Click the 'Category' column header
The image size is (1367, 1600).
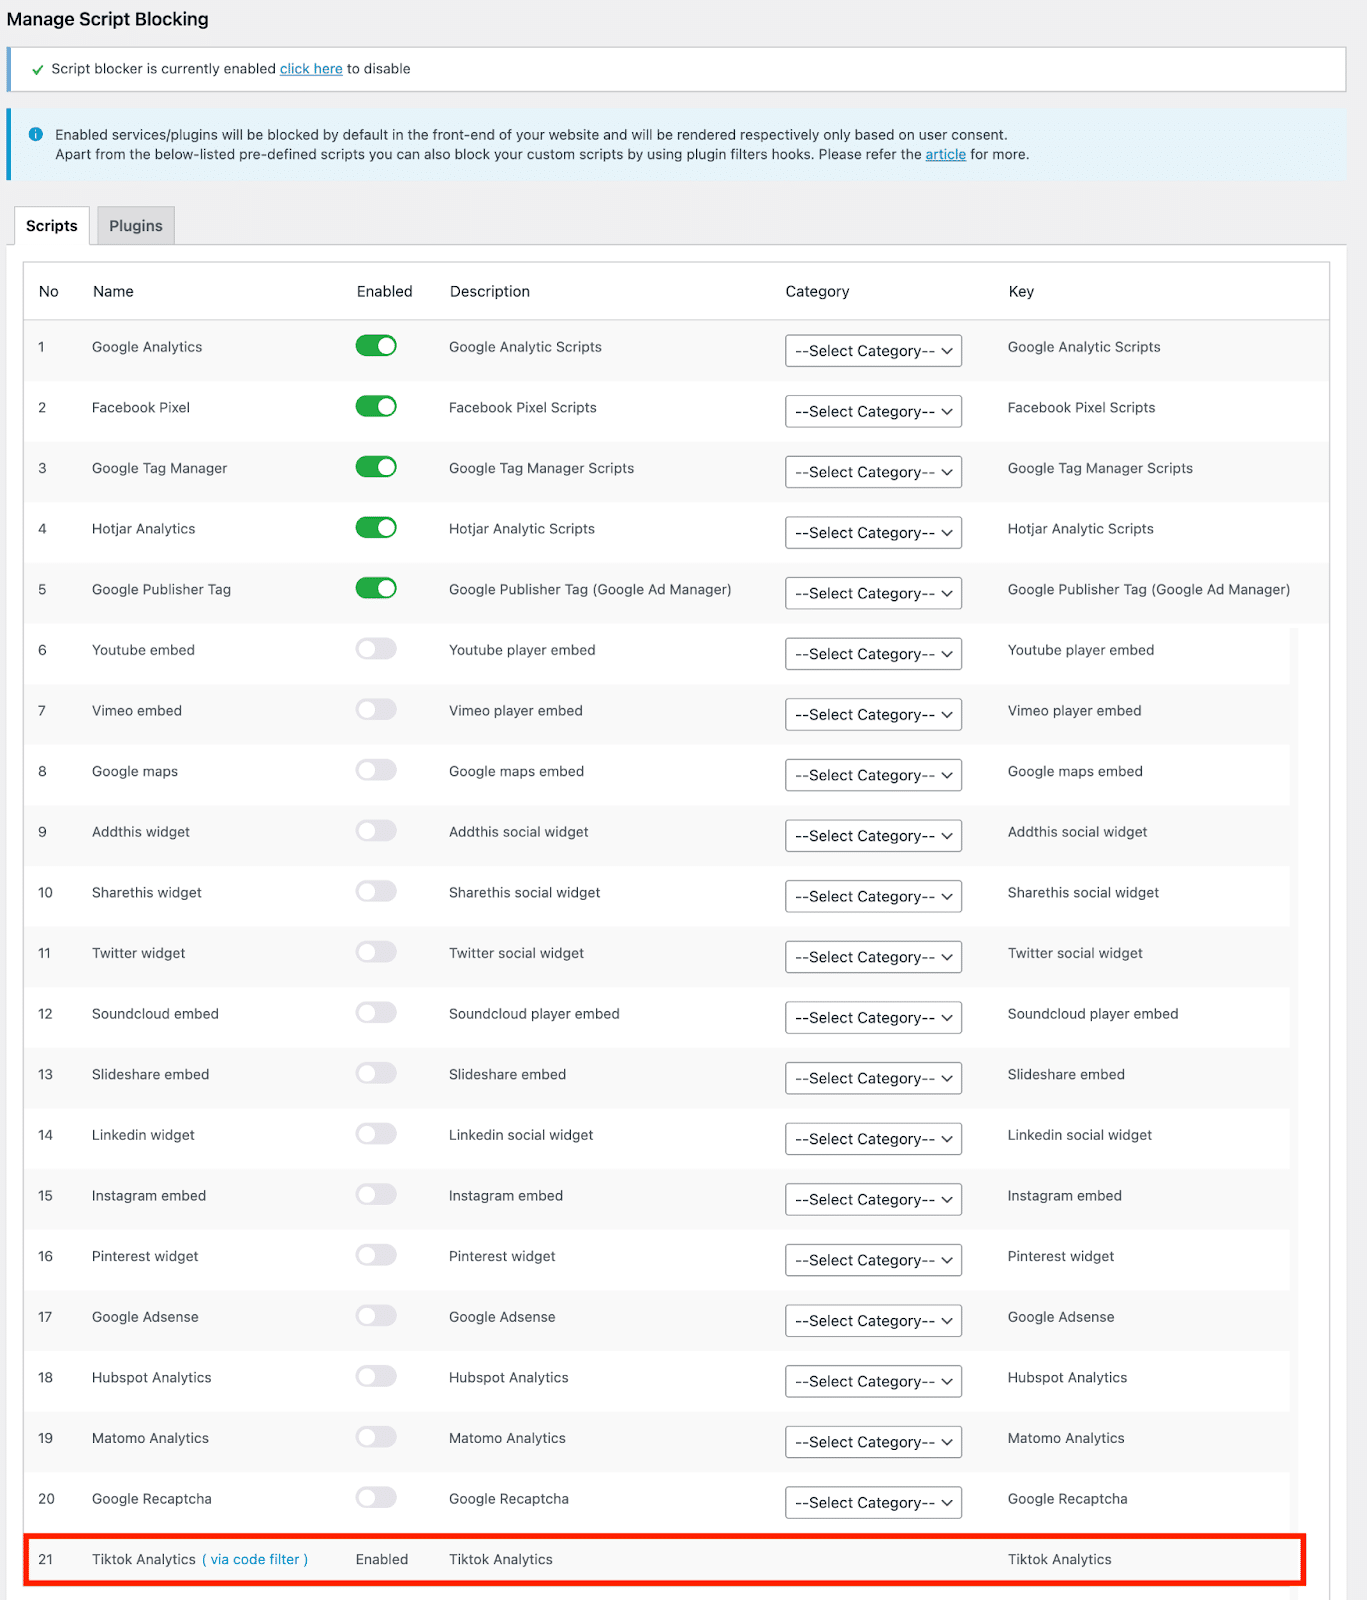(817, 291)
